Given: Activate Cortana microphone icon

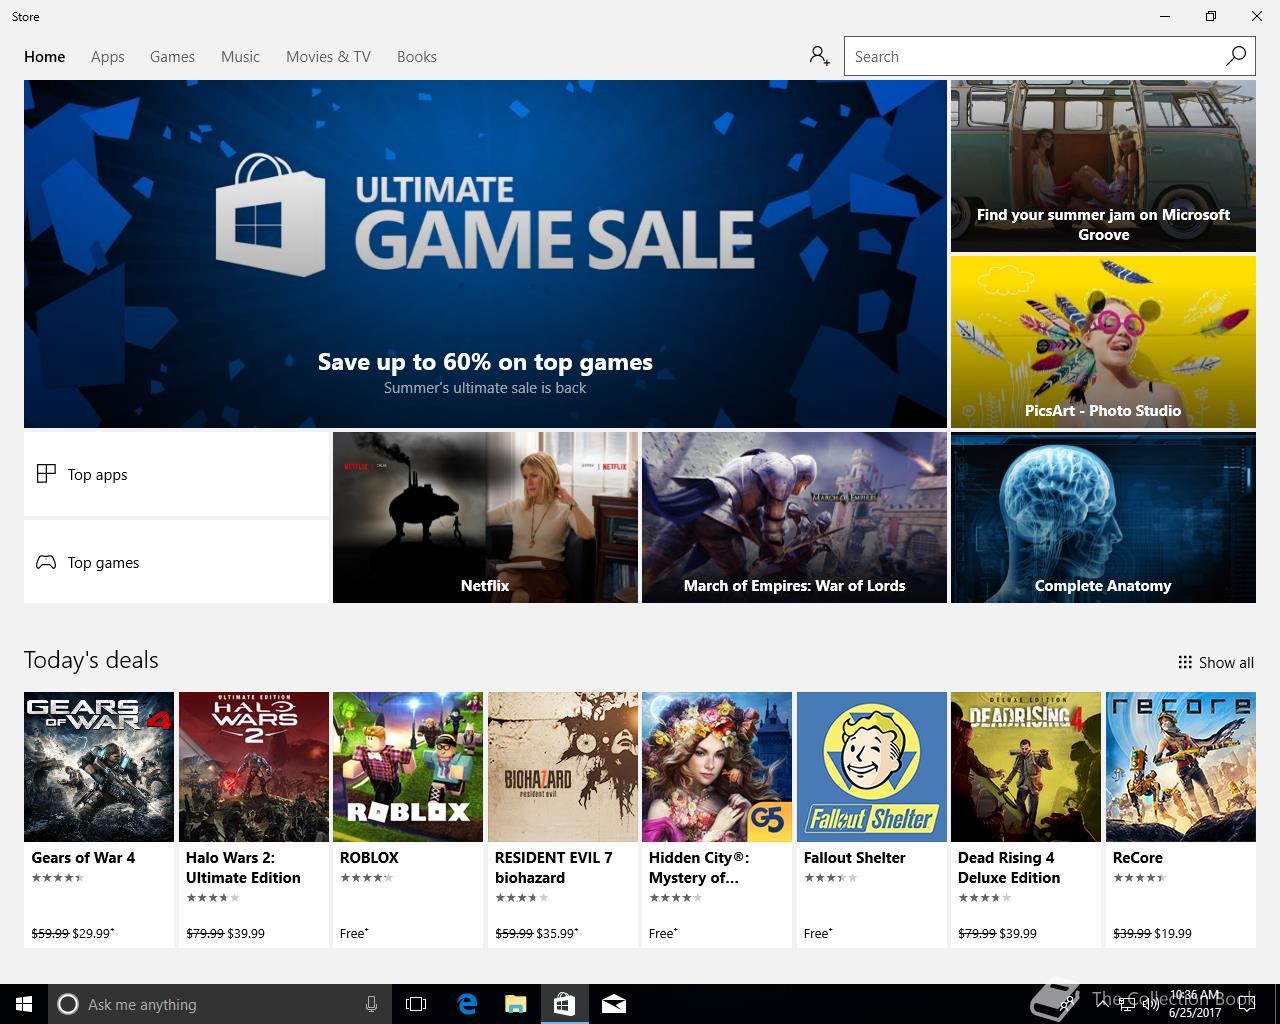Looking at the screenshot, I should (371, 1004).
